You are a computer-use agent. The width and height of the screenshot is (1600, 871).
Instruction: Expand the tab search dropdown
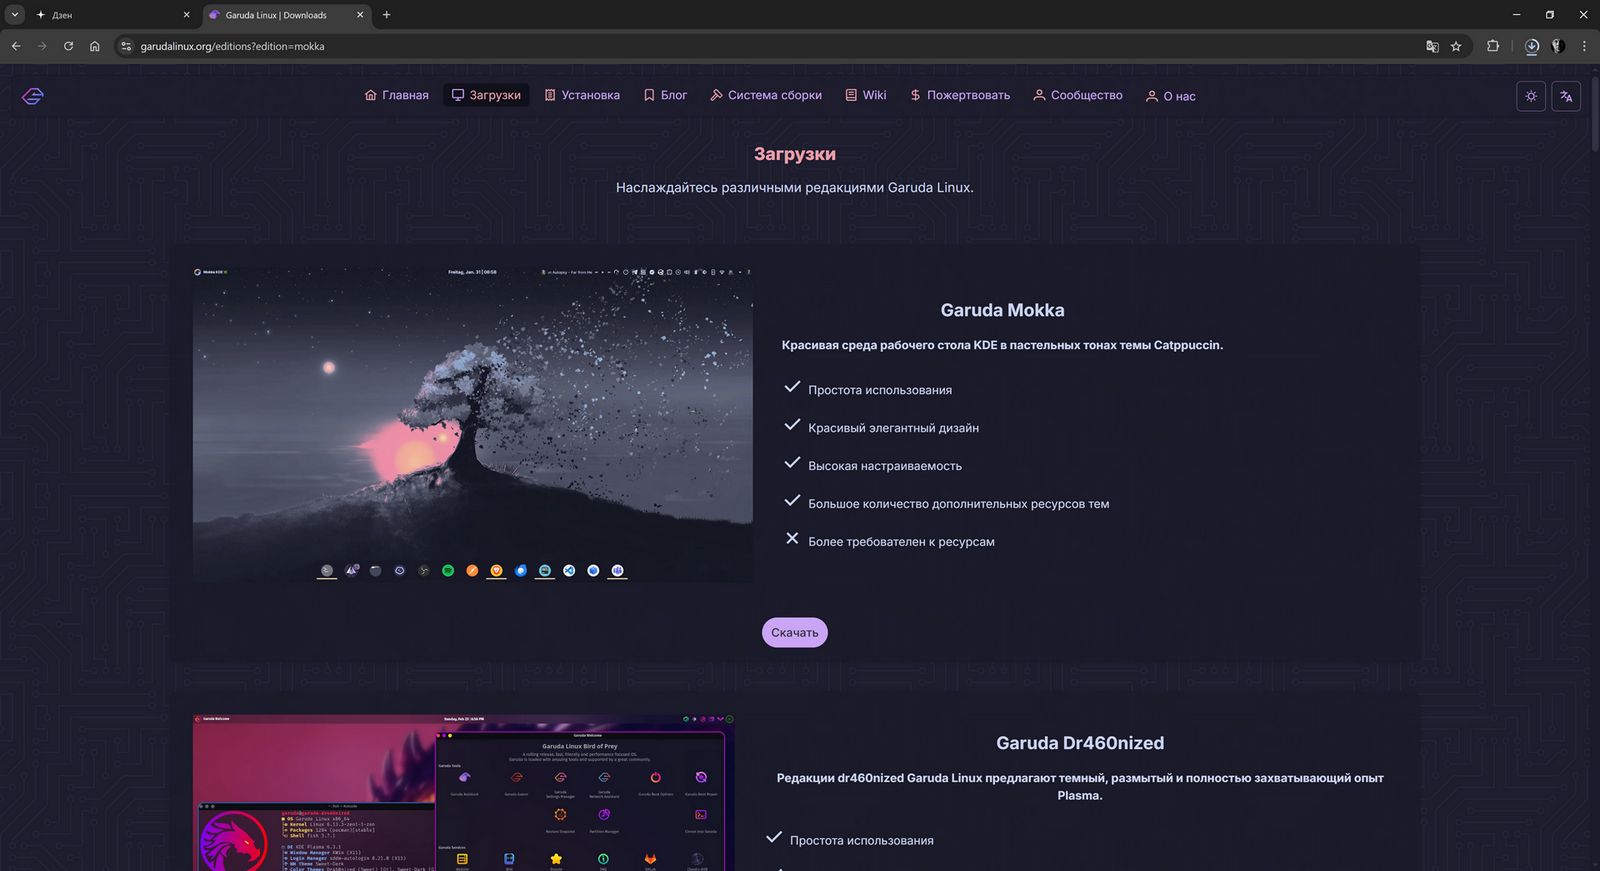(x=15, y=15)
